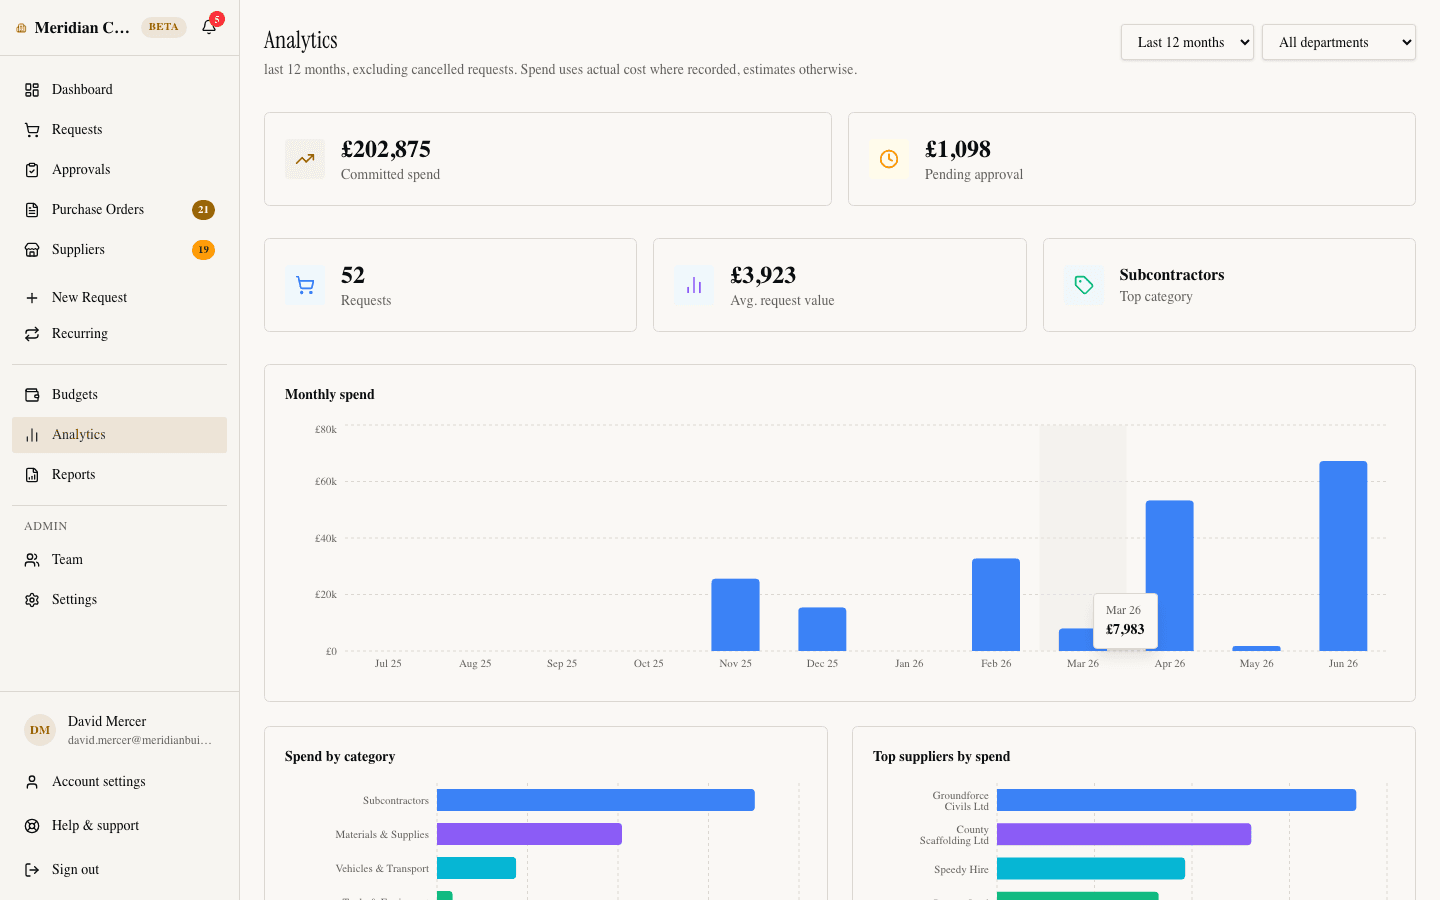Click the Dec 25 monthly spend bar
Screen dimensions: 1440x900
[822, 629]
